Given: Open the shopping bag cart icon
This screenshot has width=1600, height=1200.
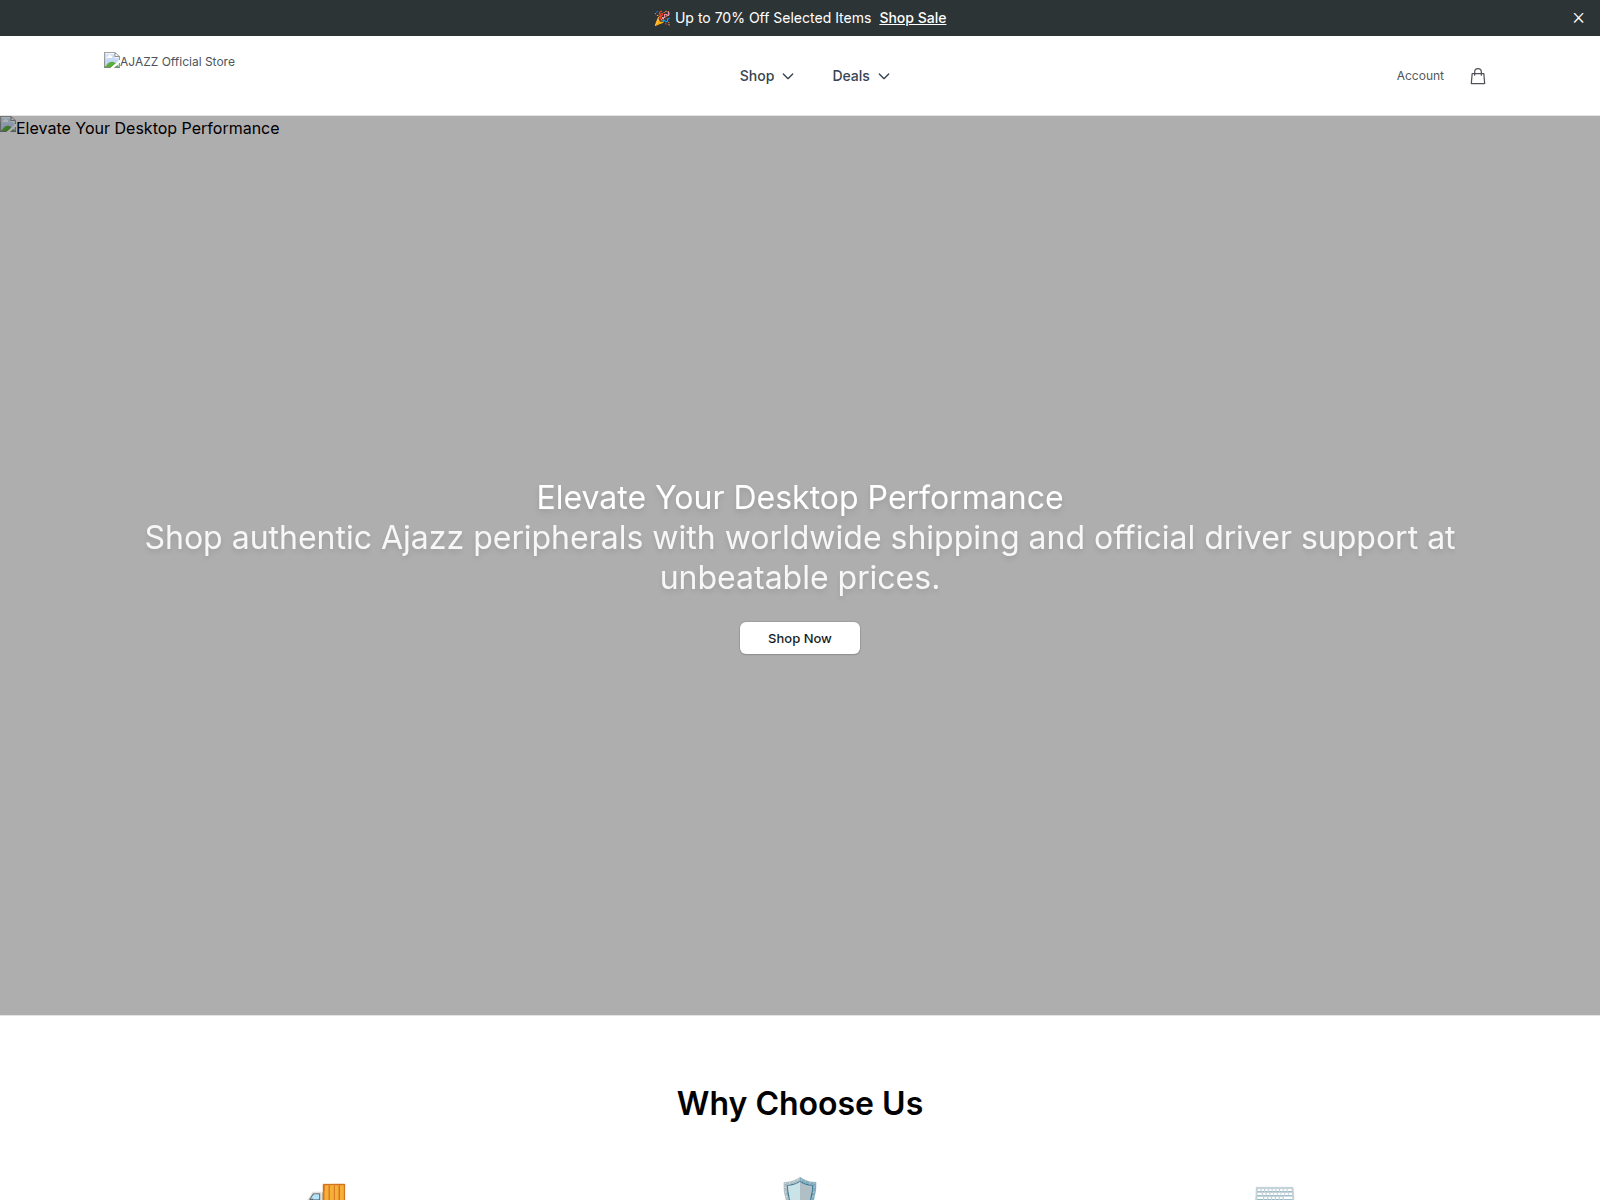Looking at the screenshot, I should (x=1478, y=76).
